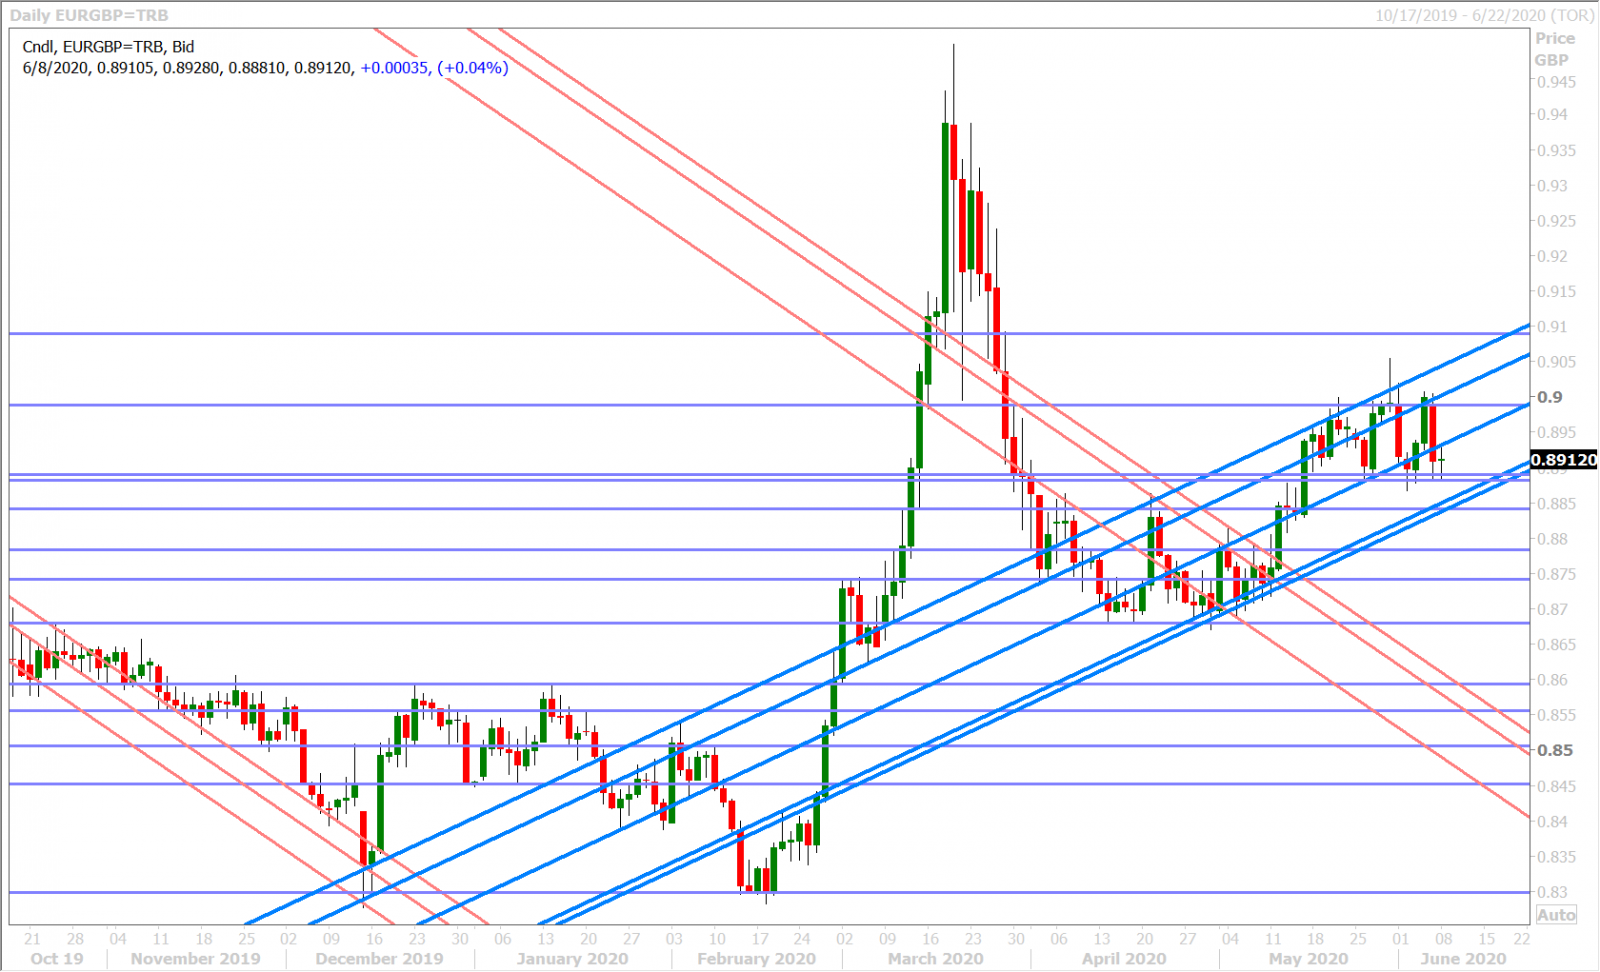
Task: Click the 0.84 price axis label
Action: (1553, 821)
